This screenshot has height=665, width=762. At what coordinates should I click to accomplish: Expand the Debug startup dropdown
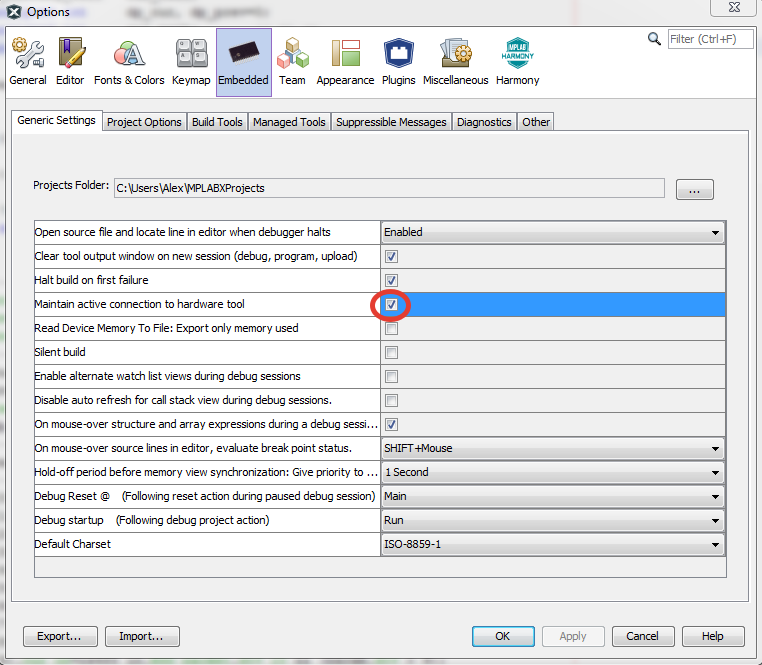pos(552,520)
